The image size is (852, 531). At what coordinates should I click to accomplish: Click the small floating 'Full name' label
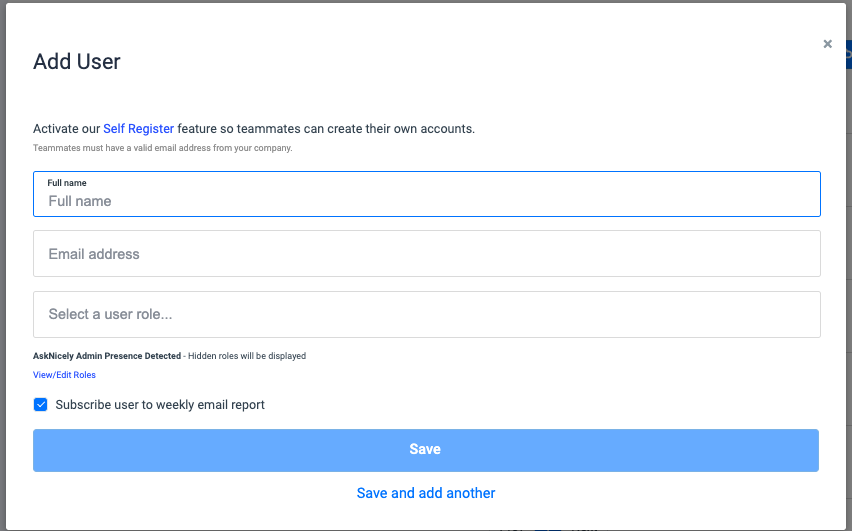tap(67, 183)
